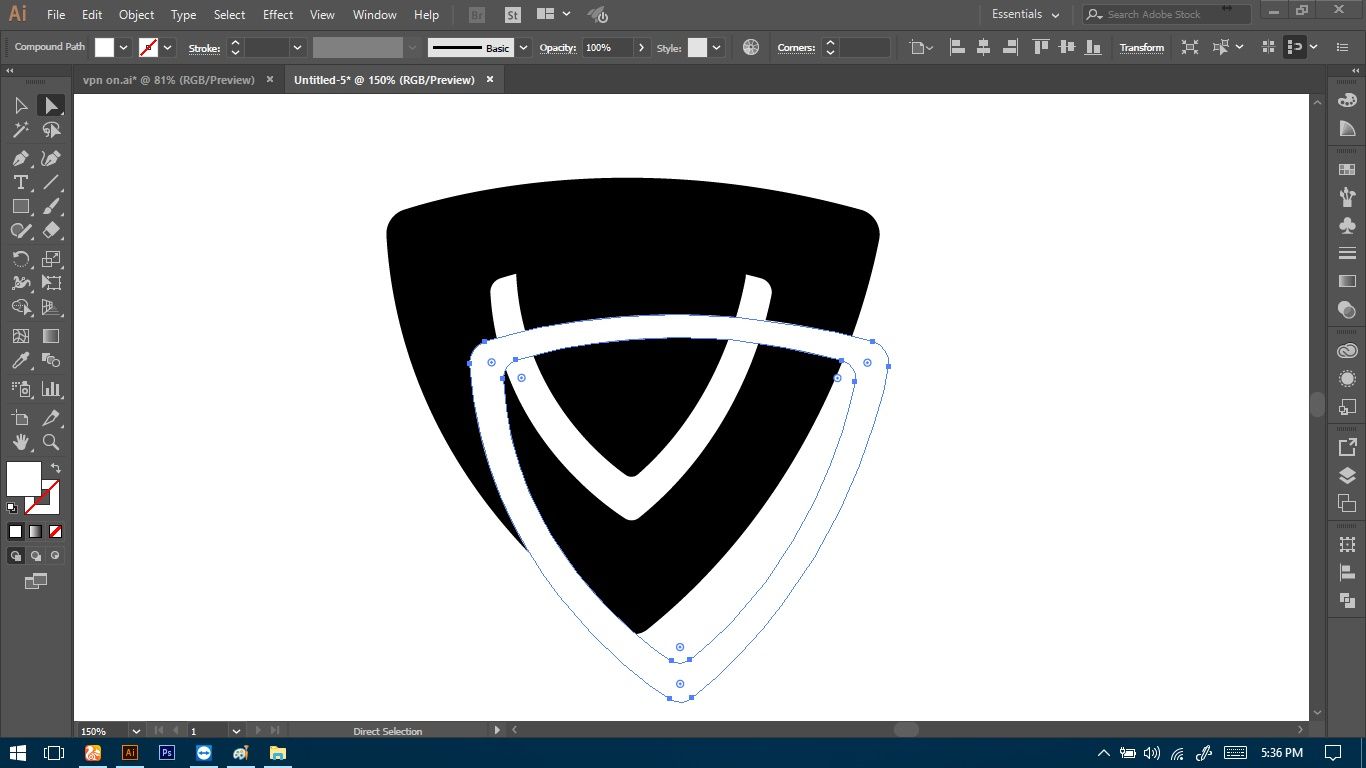1366x768 pixels.
Task: Open artboard navigation dropdown
Action: [237, 731]
